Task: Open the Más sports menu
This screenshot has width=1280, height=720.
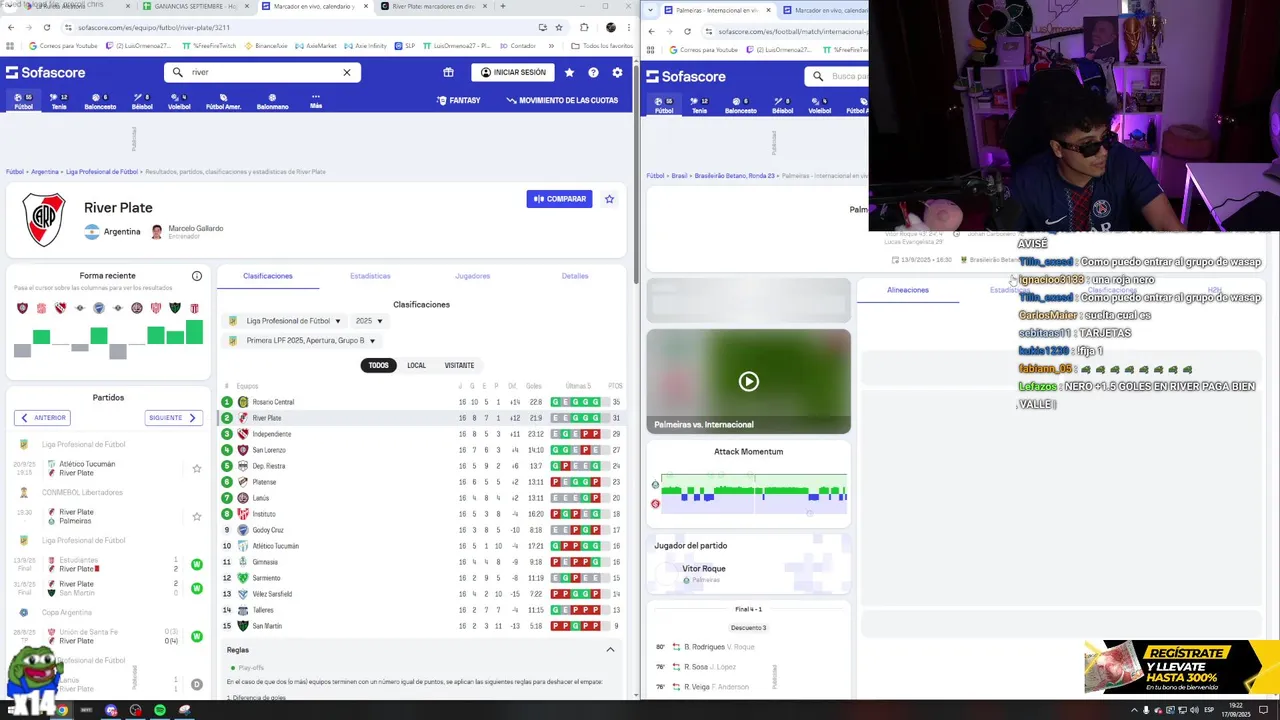Action: tap(316, 101)
